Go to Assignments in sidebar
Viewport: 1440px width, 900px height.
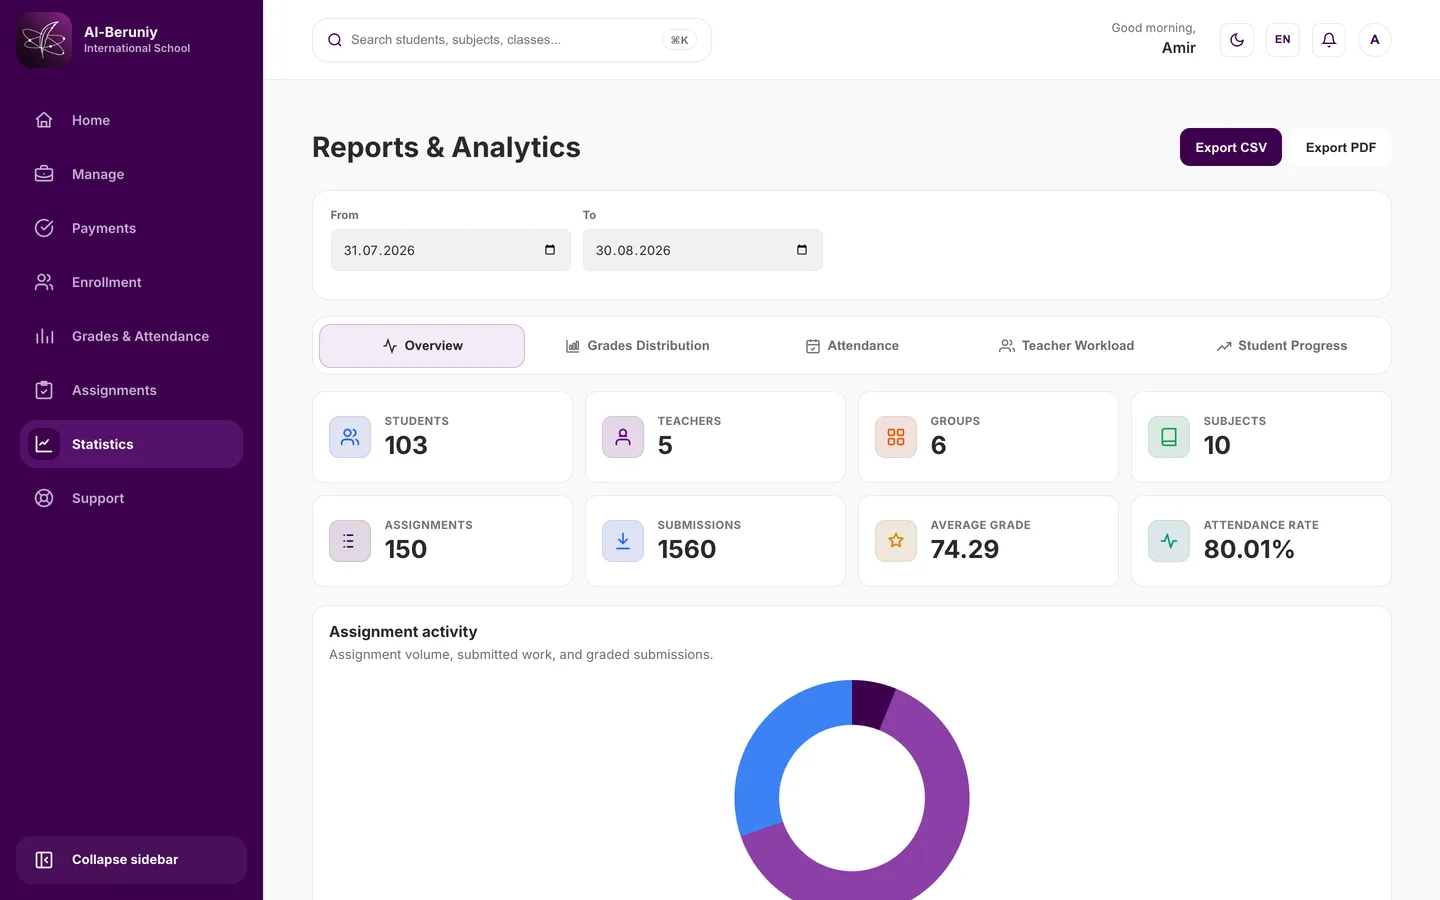point(131,390)
